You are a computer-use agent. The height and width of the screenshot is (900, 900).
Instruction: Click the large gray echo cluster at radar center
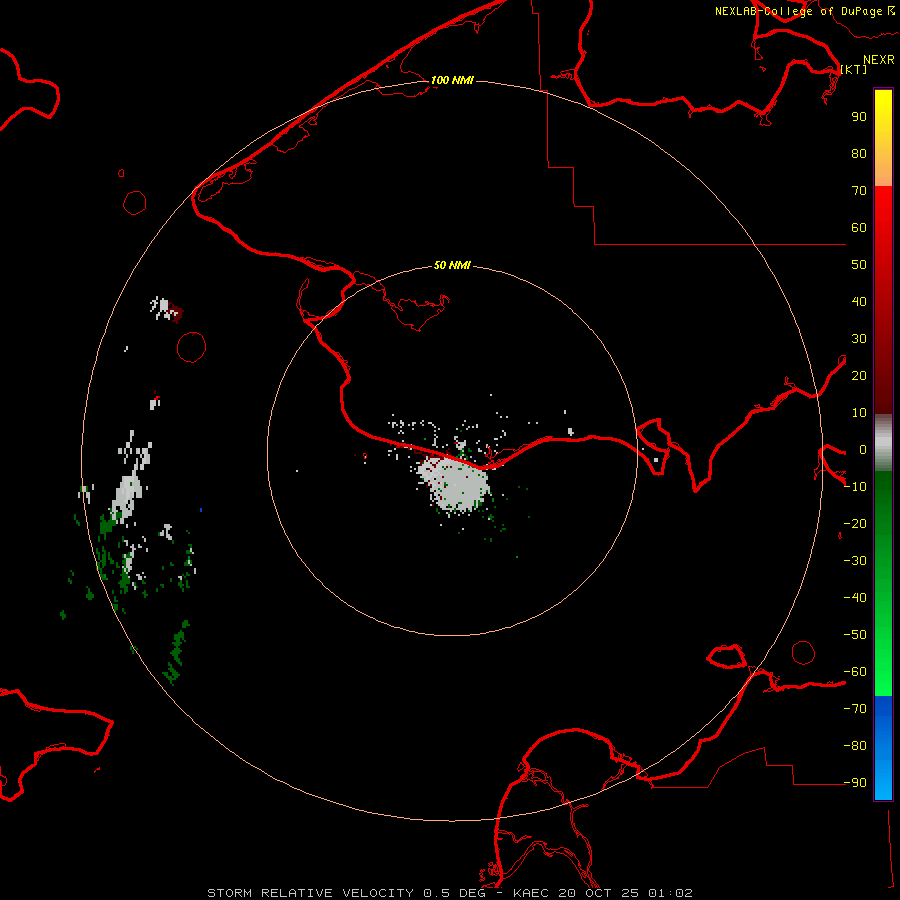(x=455, y=484)
